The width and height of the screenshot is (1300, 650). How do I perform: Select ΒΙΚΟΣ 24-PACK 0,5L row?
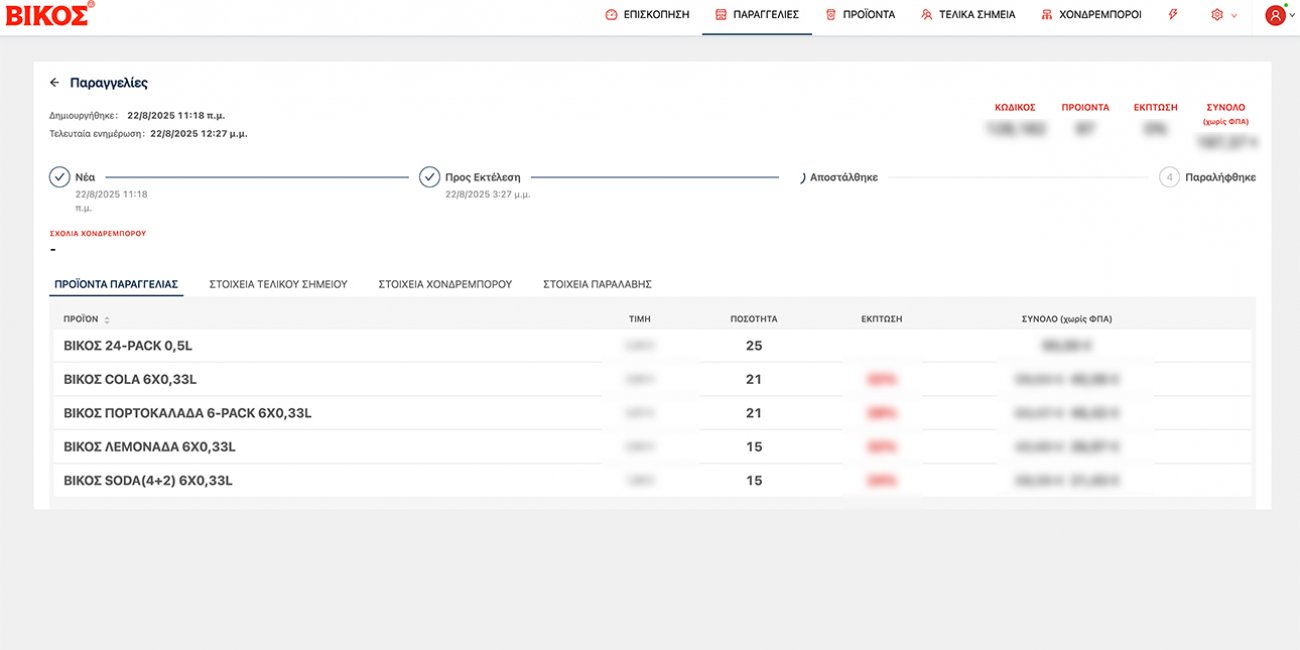(652, 346)
